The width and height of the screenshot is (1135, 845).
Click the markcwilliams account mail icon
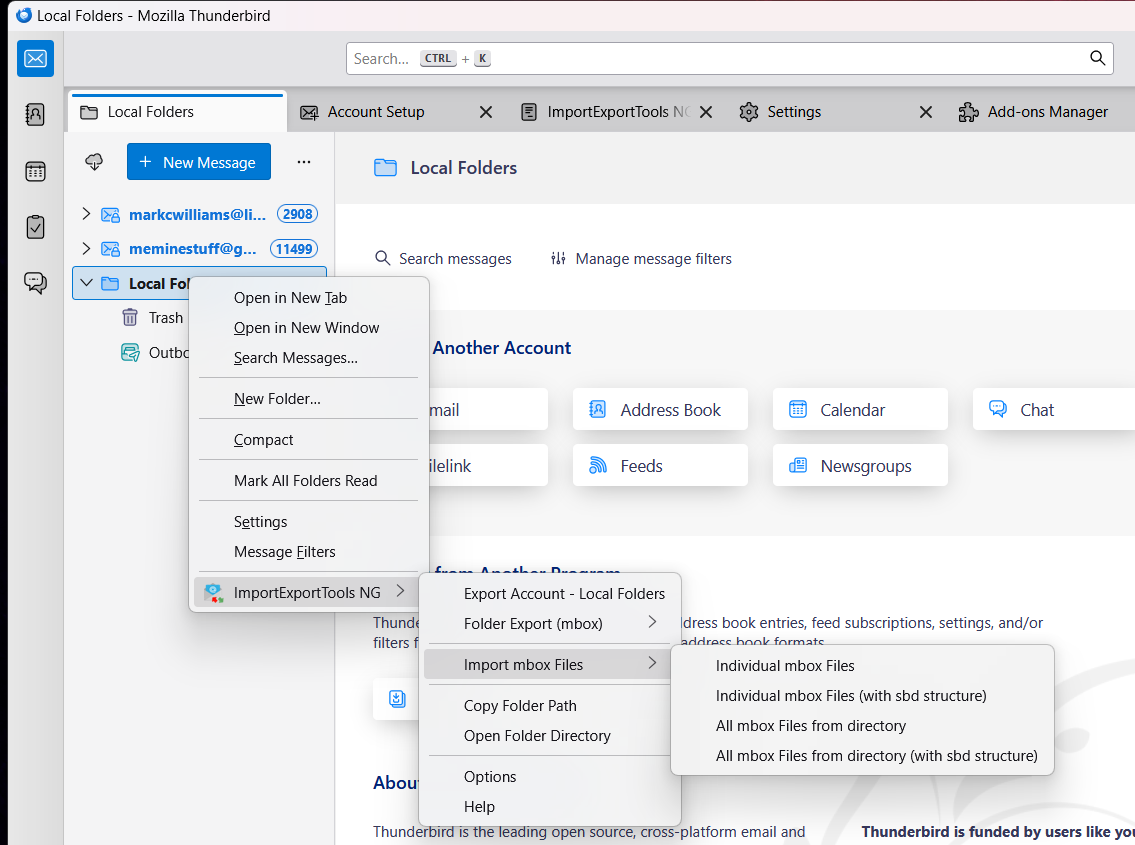point(110,214)
